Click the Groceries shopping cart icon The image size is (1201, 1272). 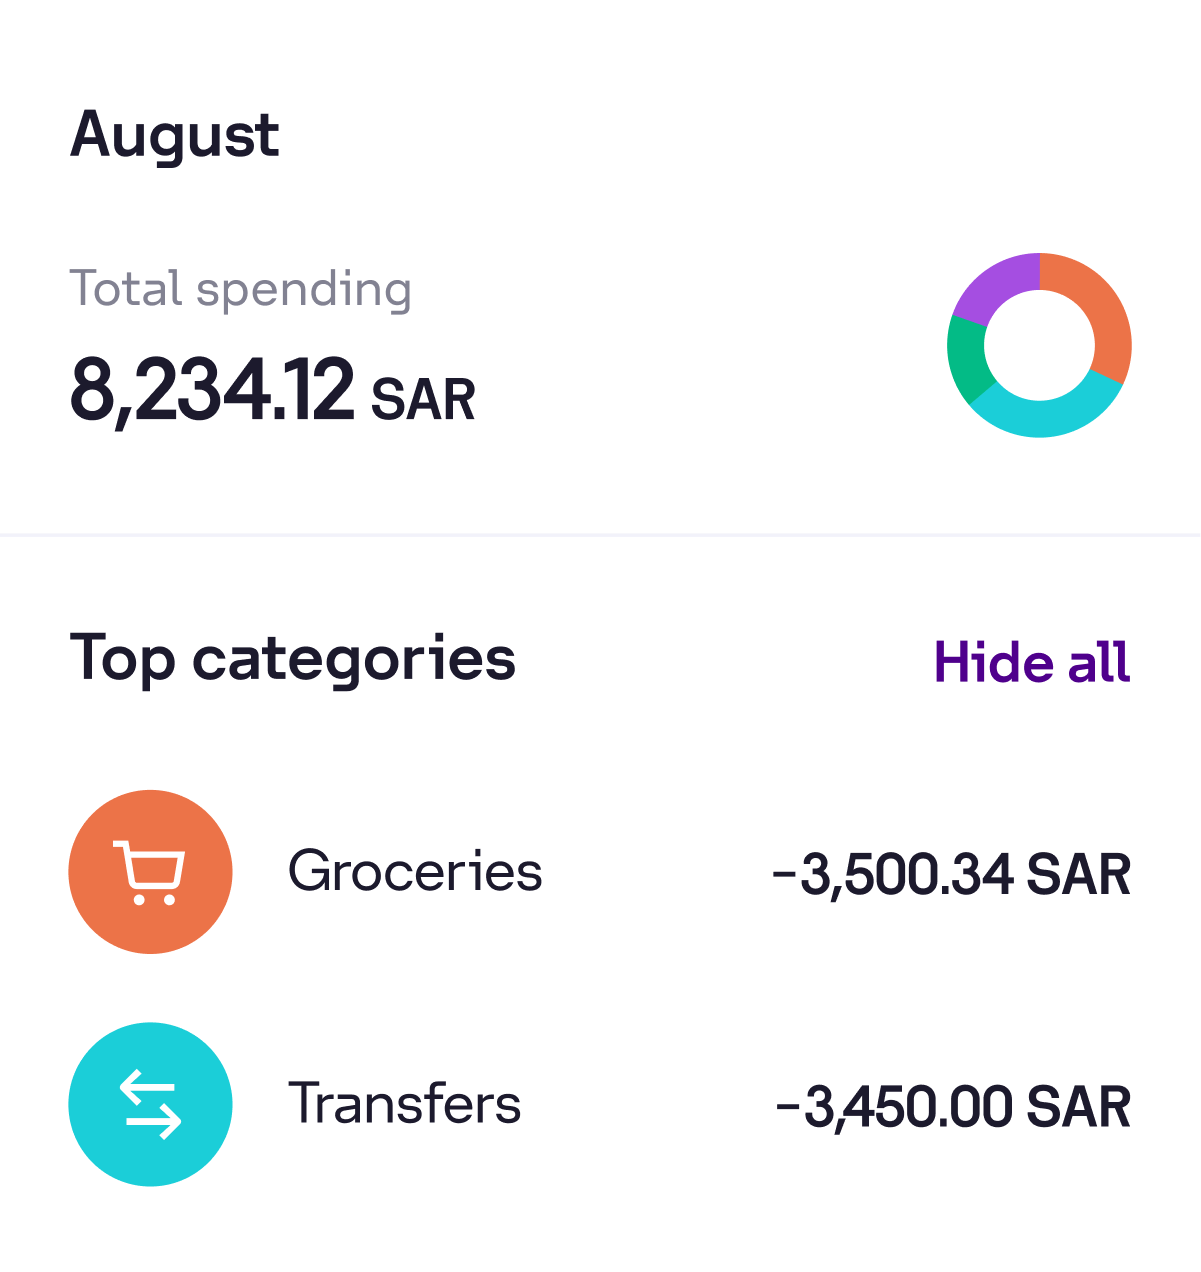150,872
